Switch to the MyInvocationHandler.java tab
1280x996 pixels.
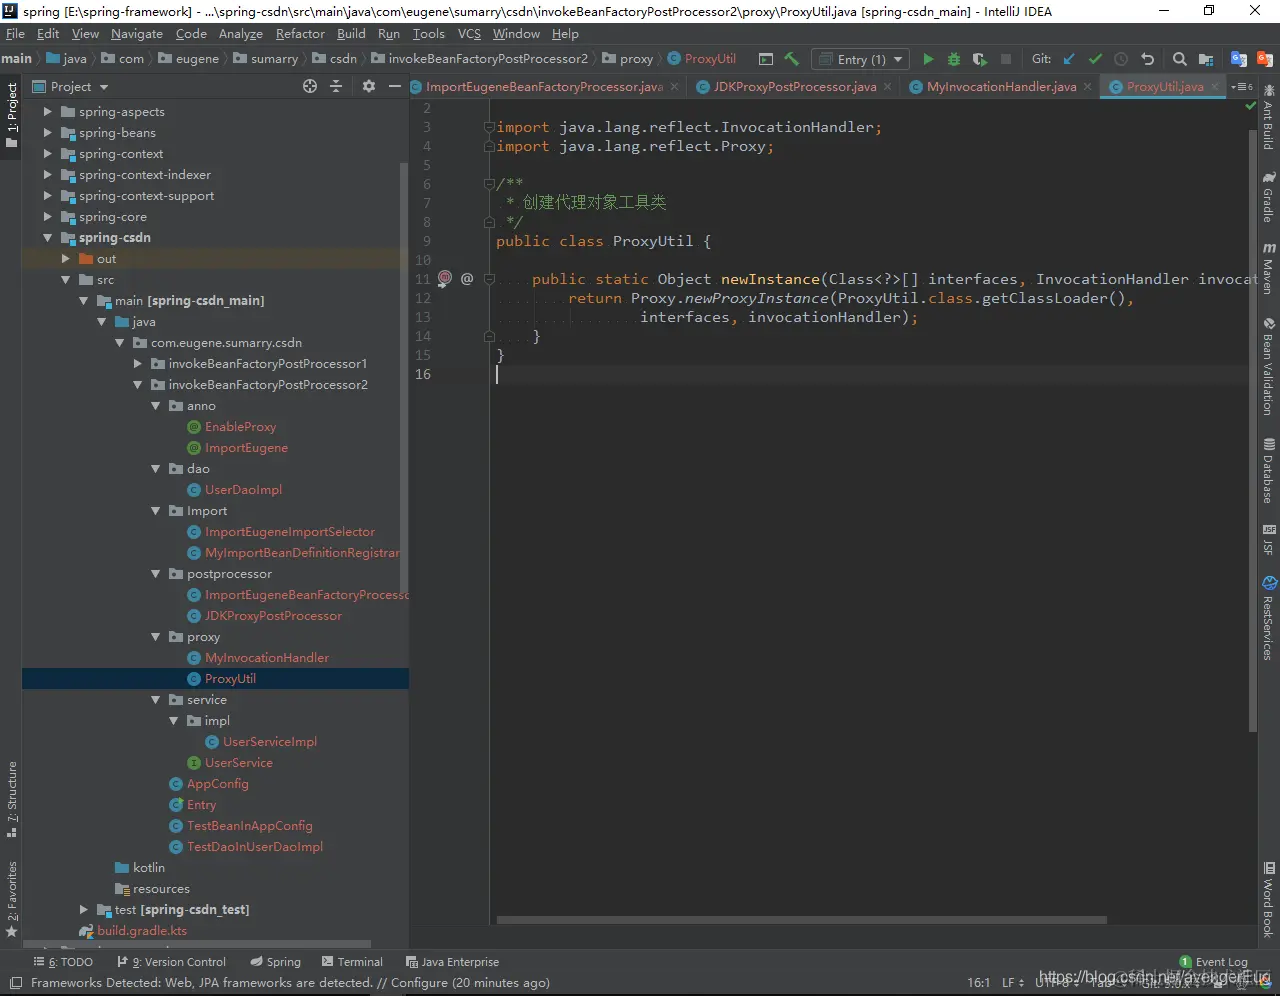tap(1001, 87)
